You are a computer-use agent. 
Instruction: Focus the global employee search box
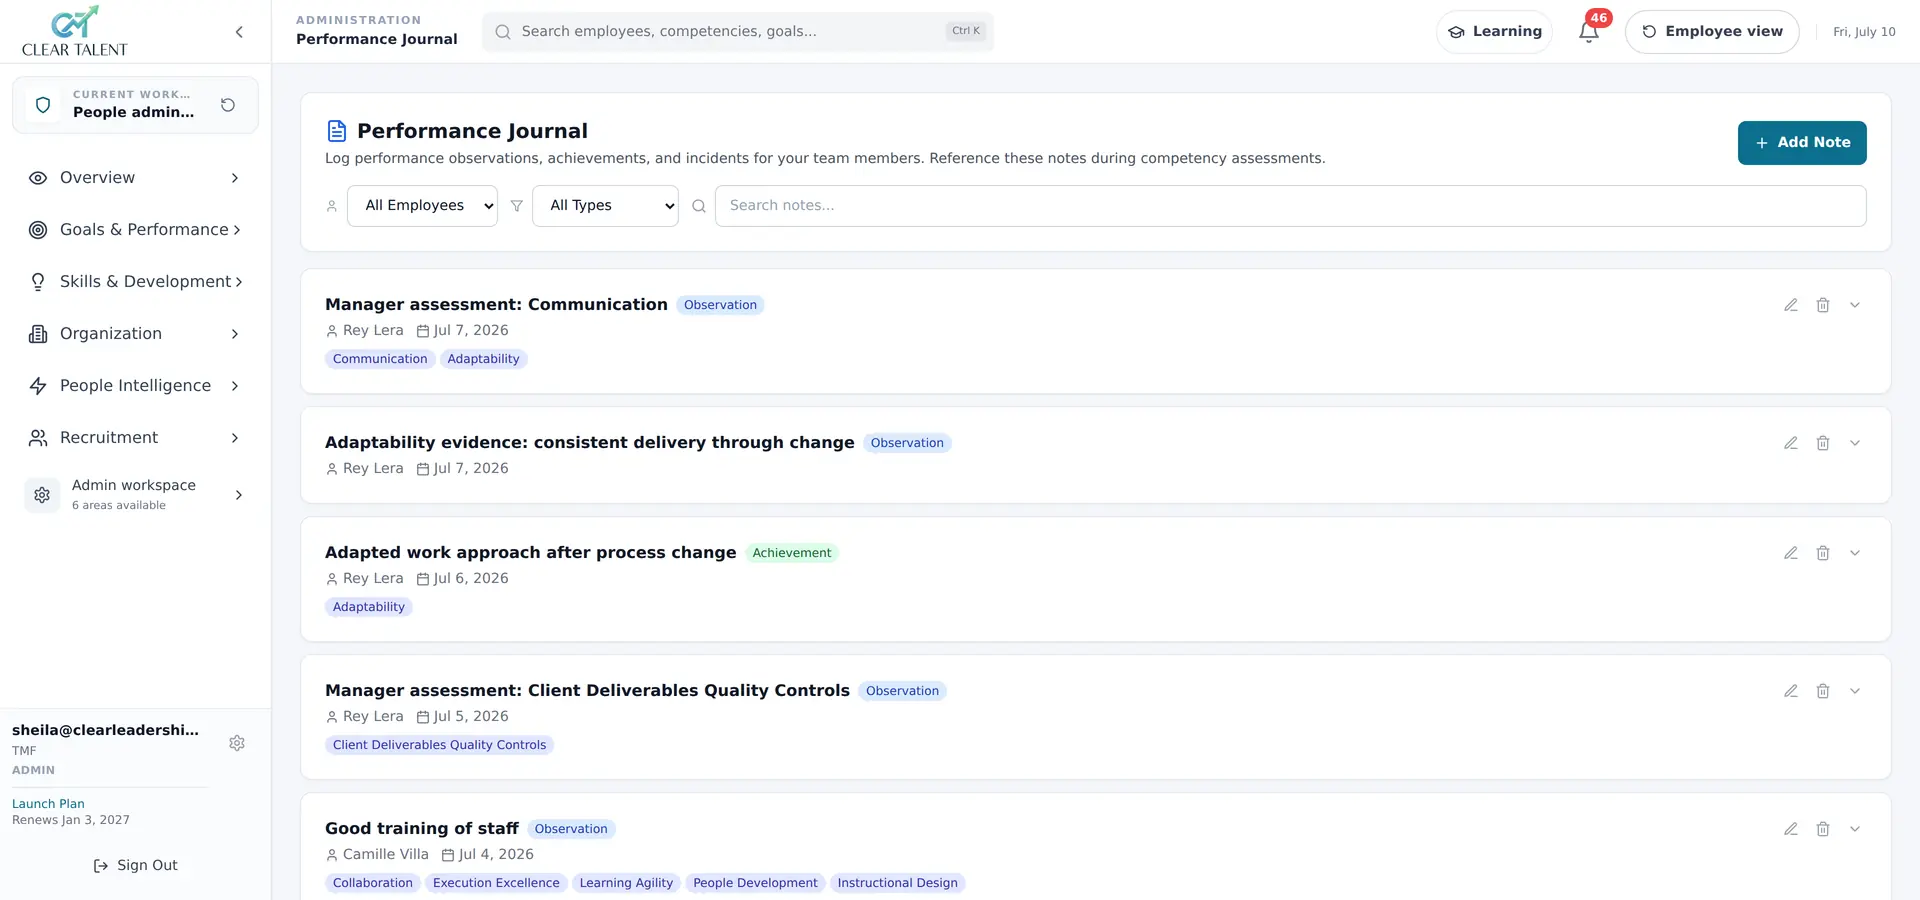[738, 32]
